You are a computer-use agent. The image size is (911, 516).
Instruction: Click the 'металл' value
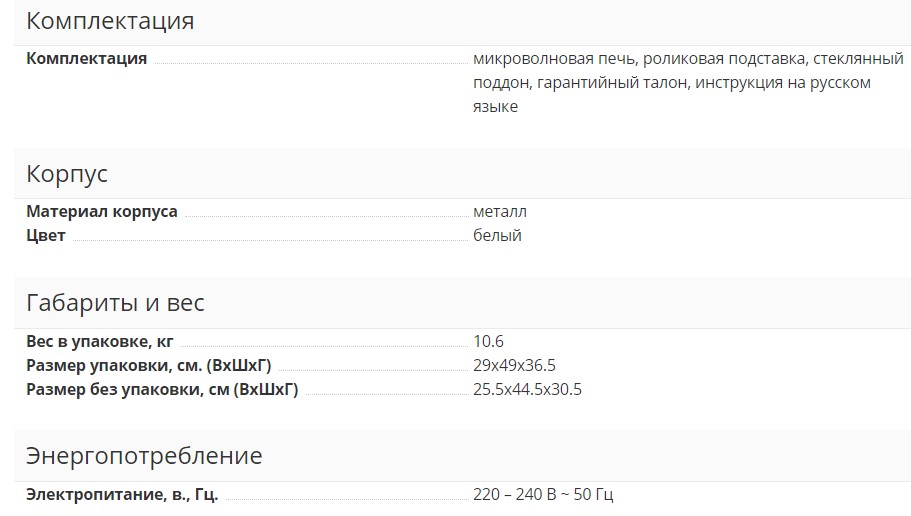click(x=500, y=212)
